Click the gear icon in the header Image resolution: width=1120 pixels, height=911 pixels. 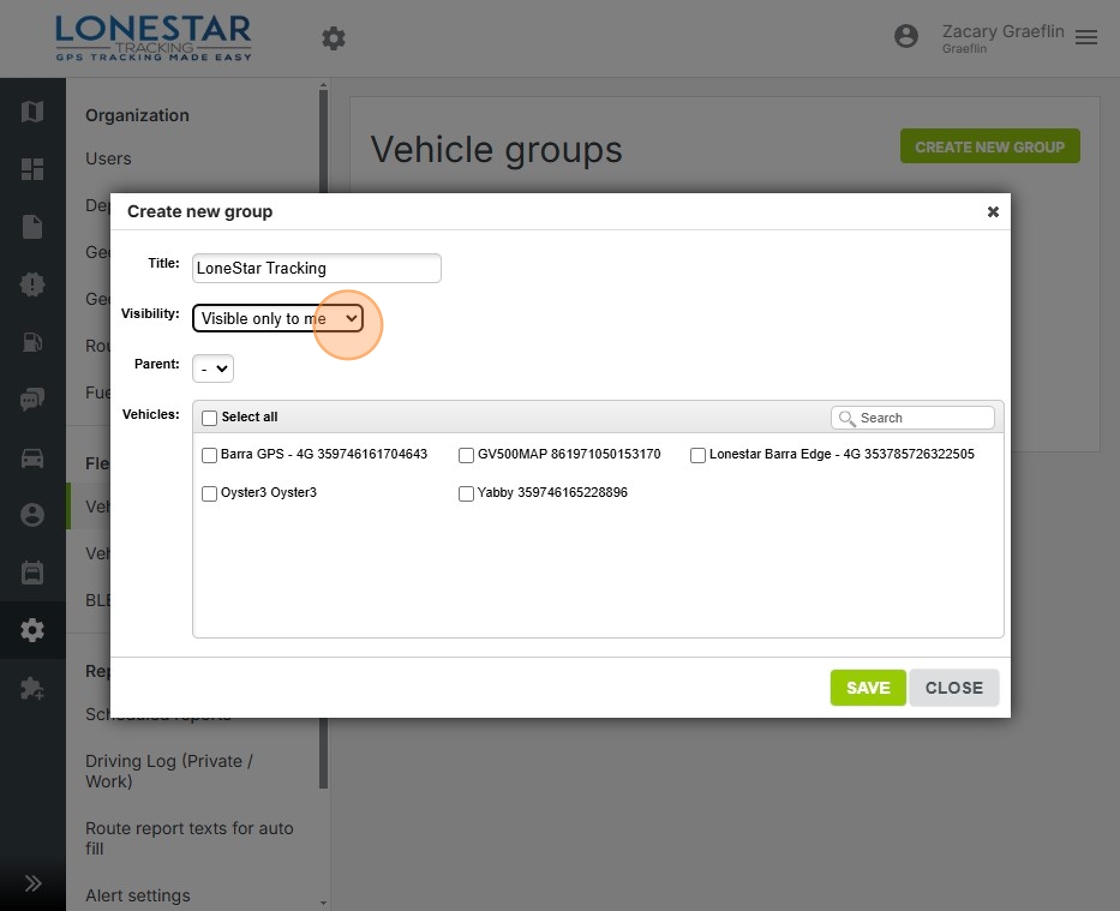coord(333,39)
